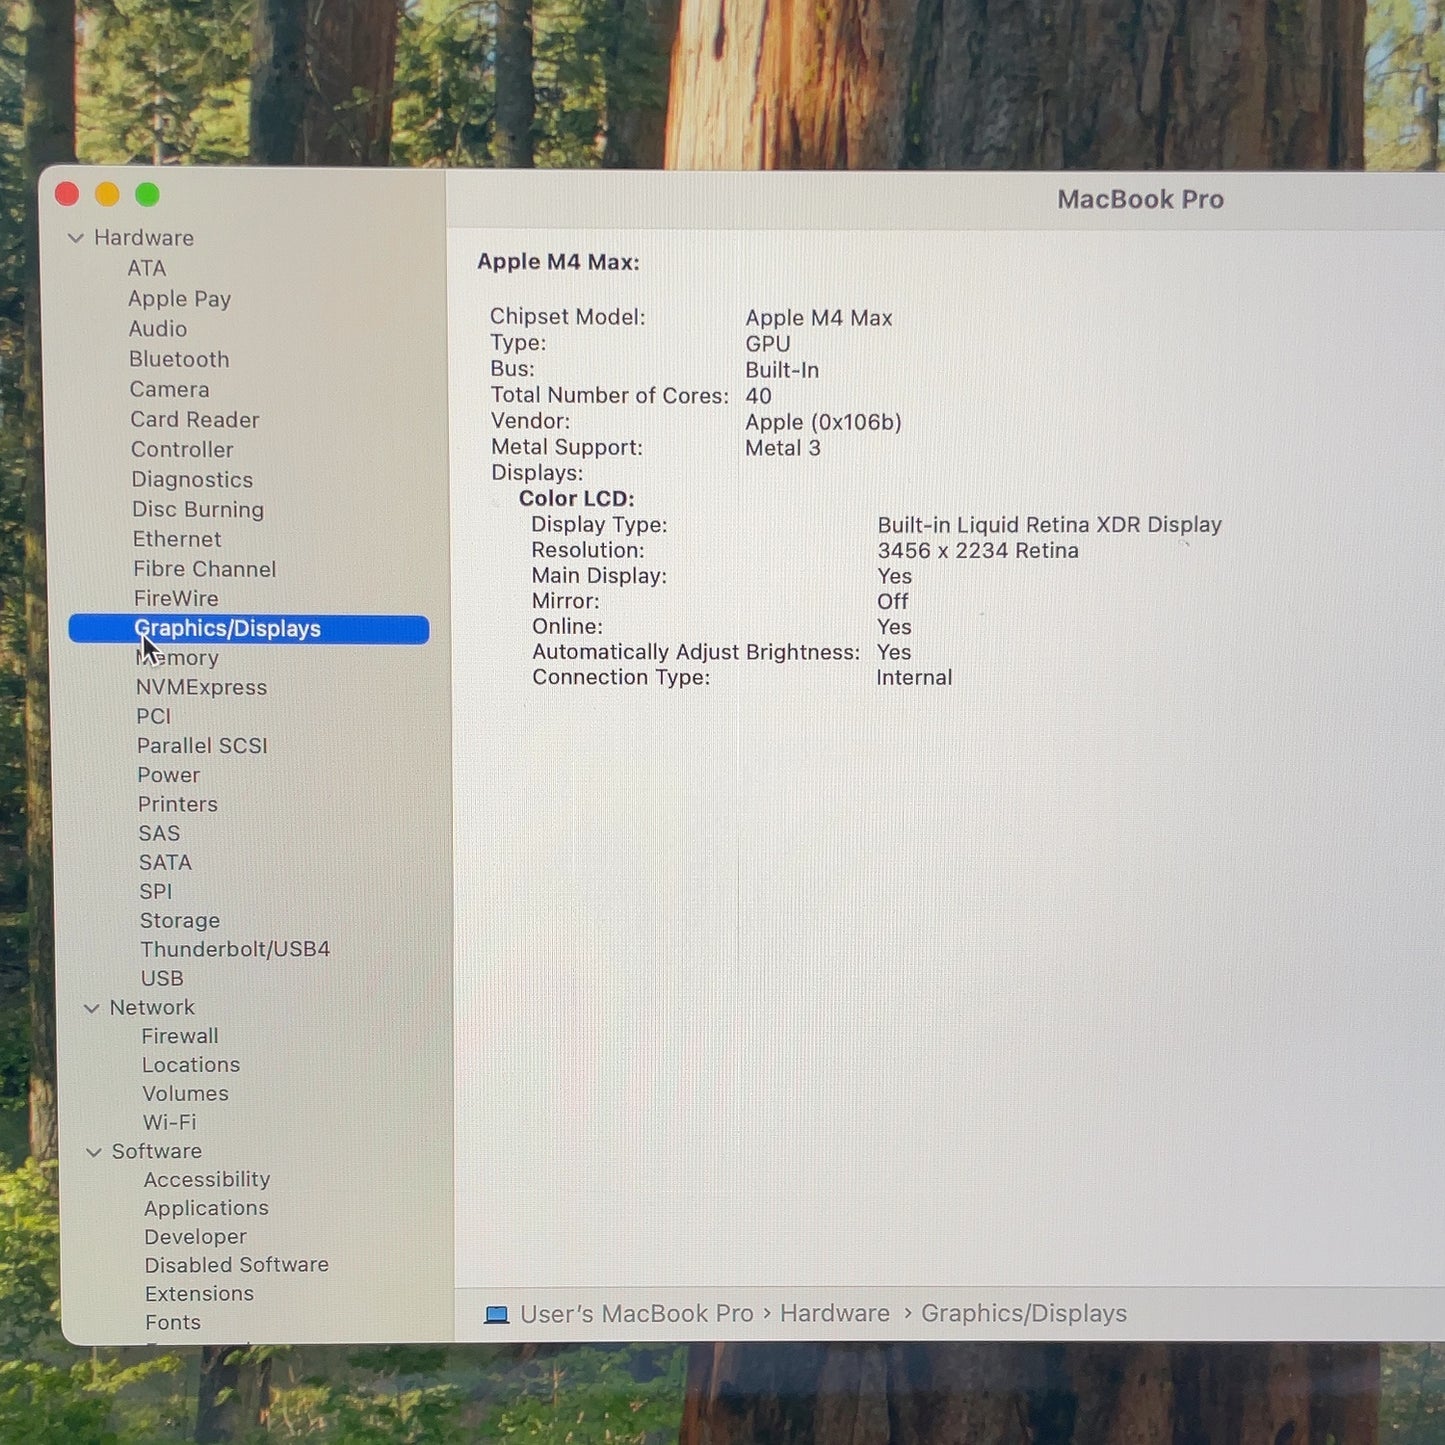The width and height of the screenshot is (1445, 1445).
Task: Click the red close window button
Action: 67,193
